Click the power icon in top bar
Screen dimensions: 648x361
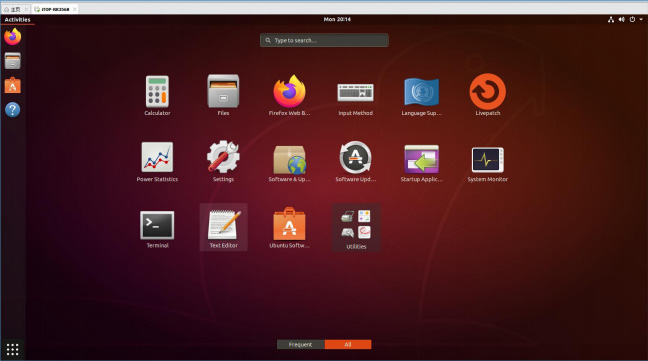[632, 19]
